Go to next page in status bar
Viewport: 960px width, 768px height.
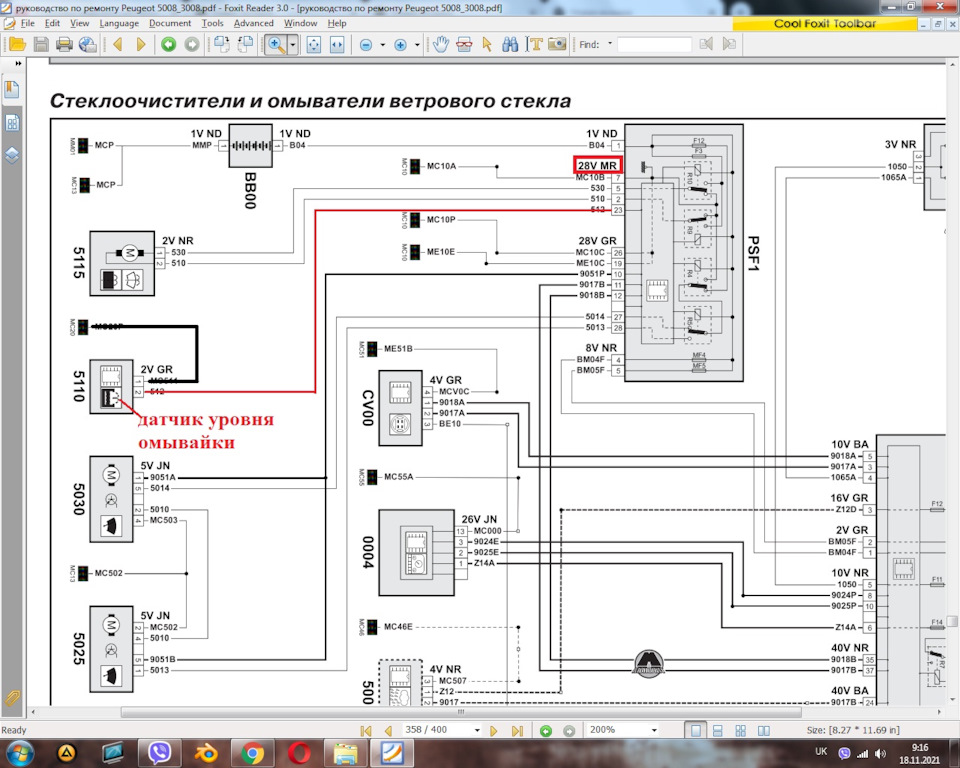click(x=494, y=731)
